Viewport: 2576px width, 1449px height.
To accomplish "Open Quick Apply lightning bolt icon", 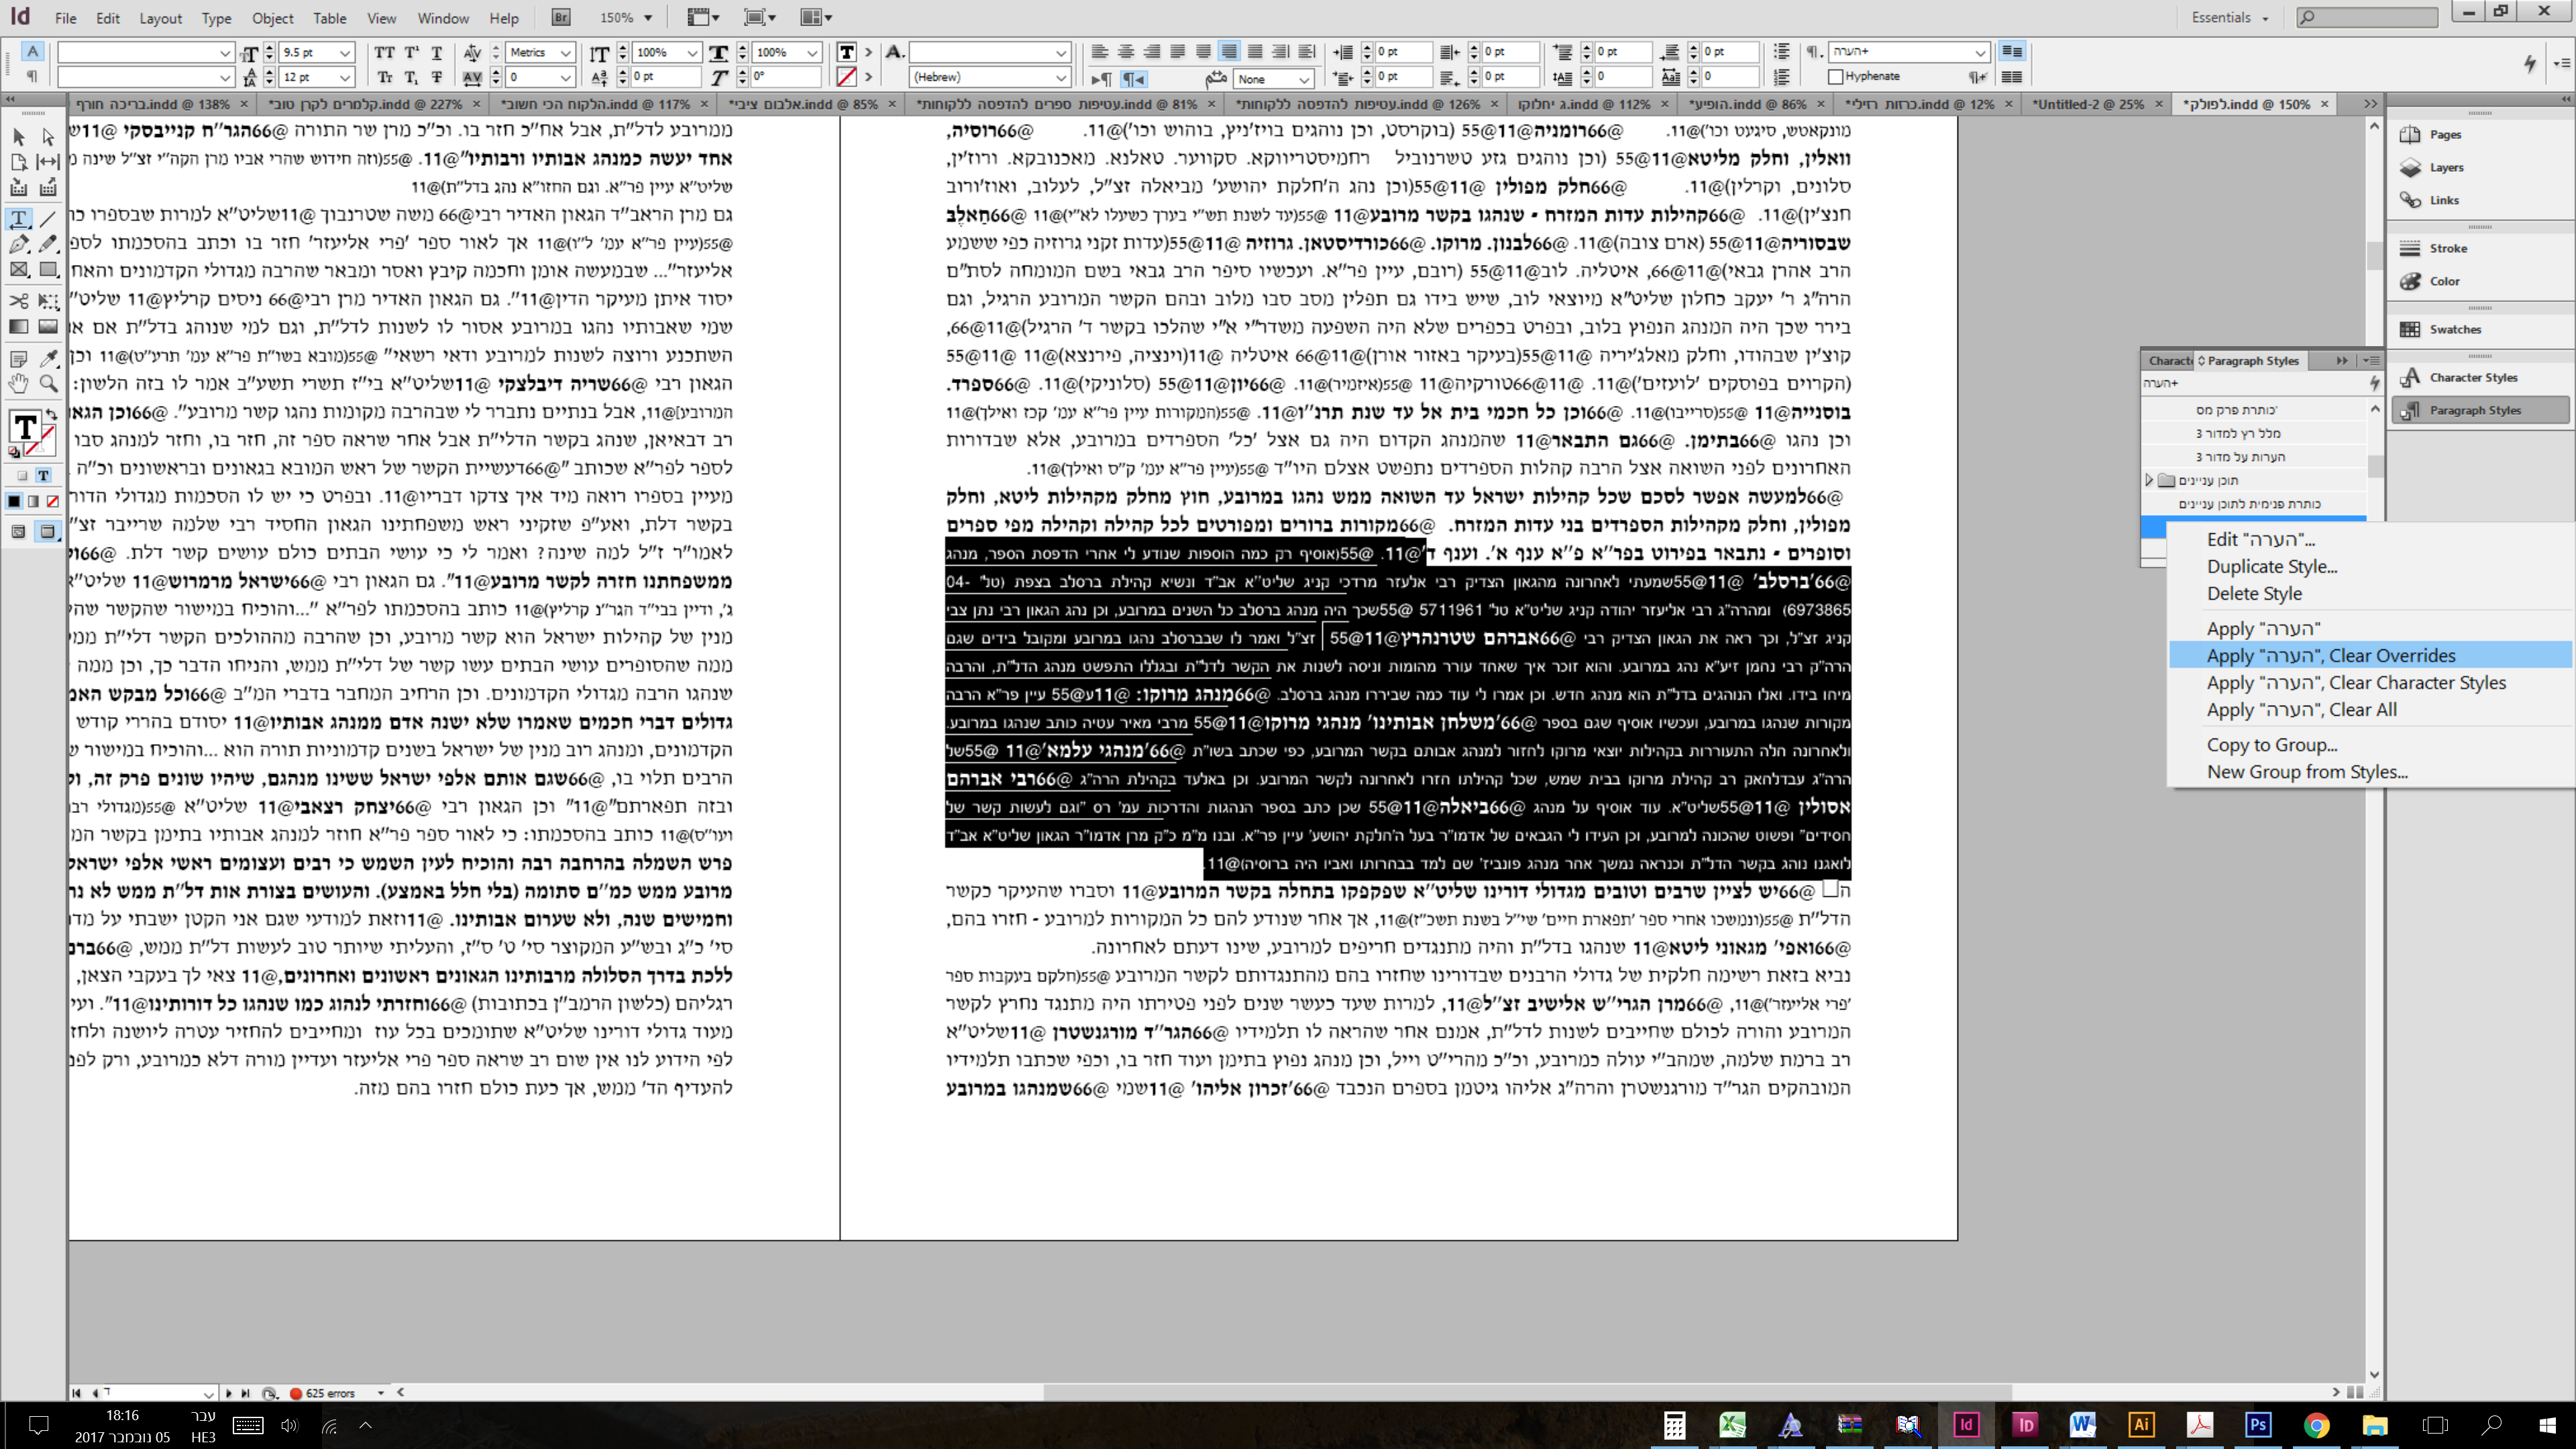I will tap(2529, 64).
